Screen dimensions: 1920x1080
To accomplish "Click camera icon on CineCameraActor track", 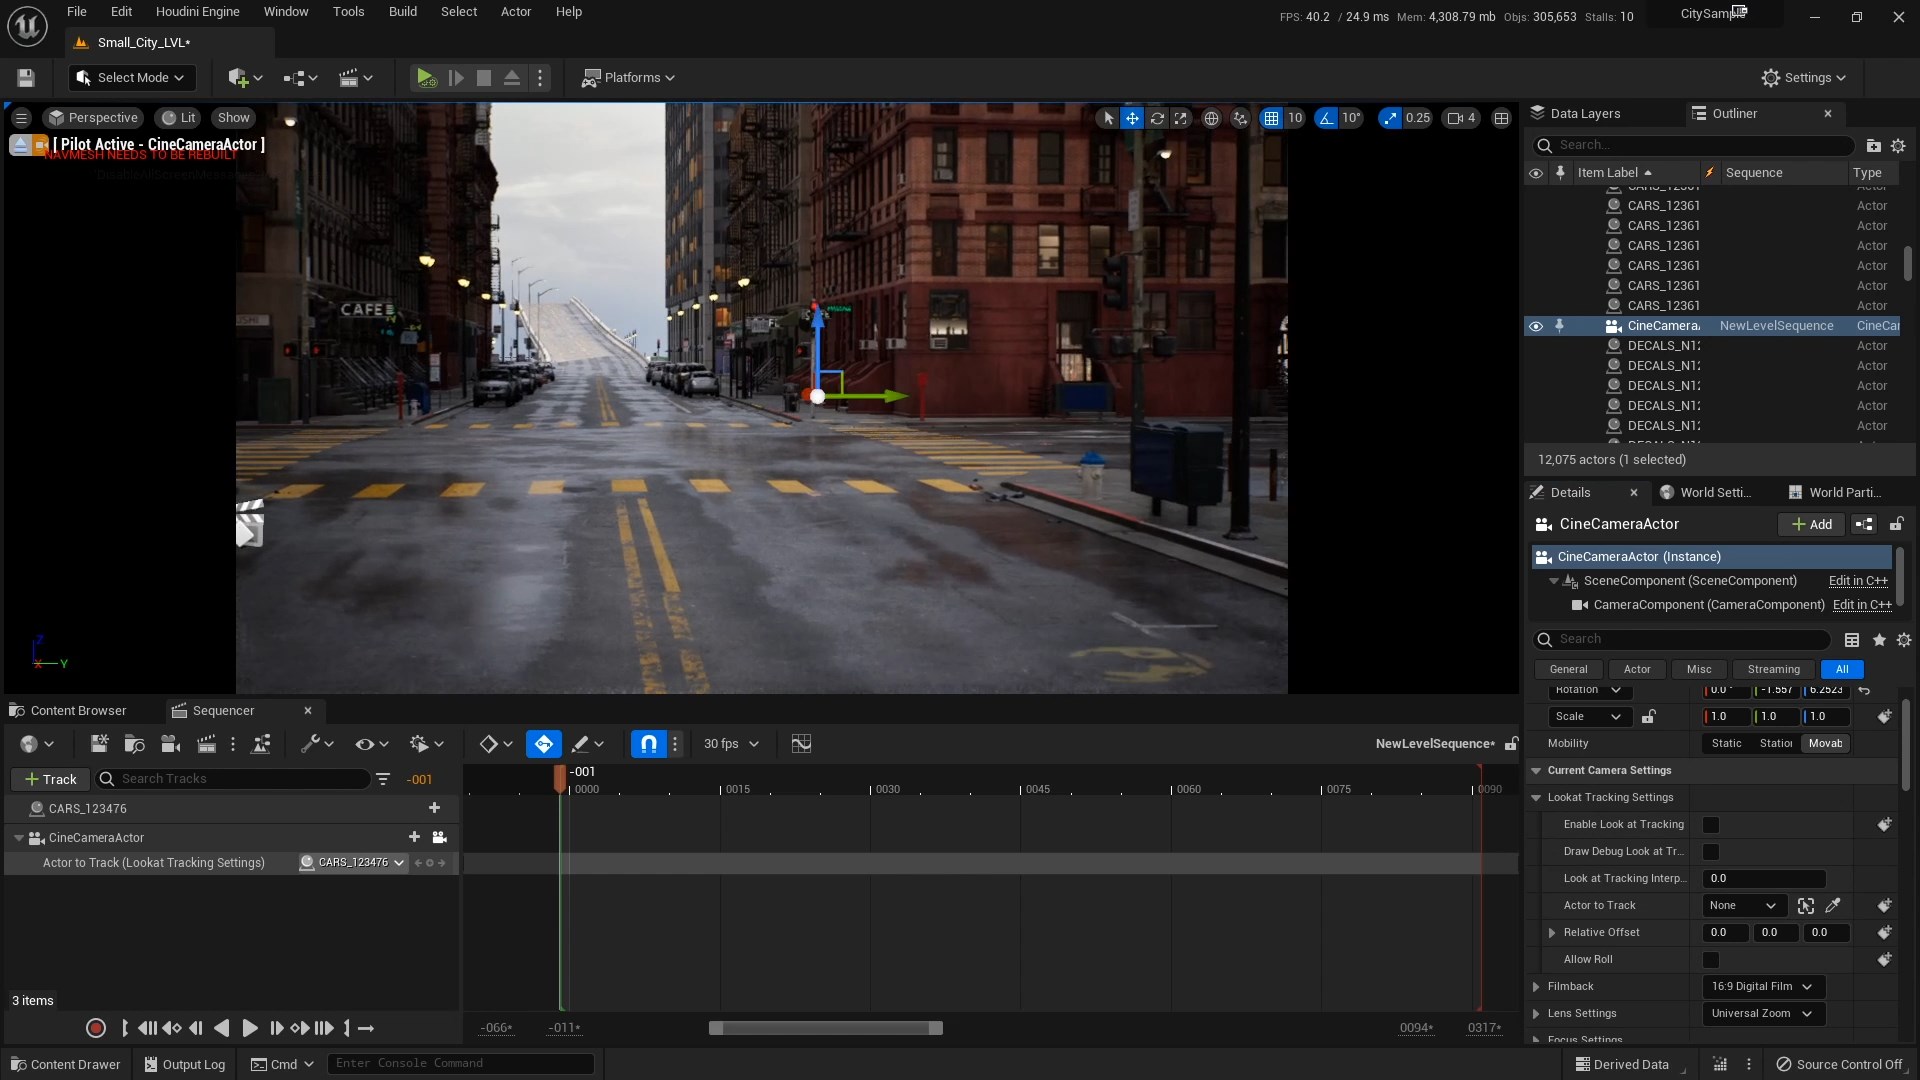I will (x=439, y=838).
